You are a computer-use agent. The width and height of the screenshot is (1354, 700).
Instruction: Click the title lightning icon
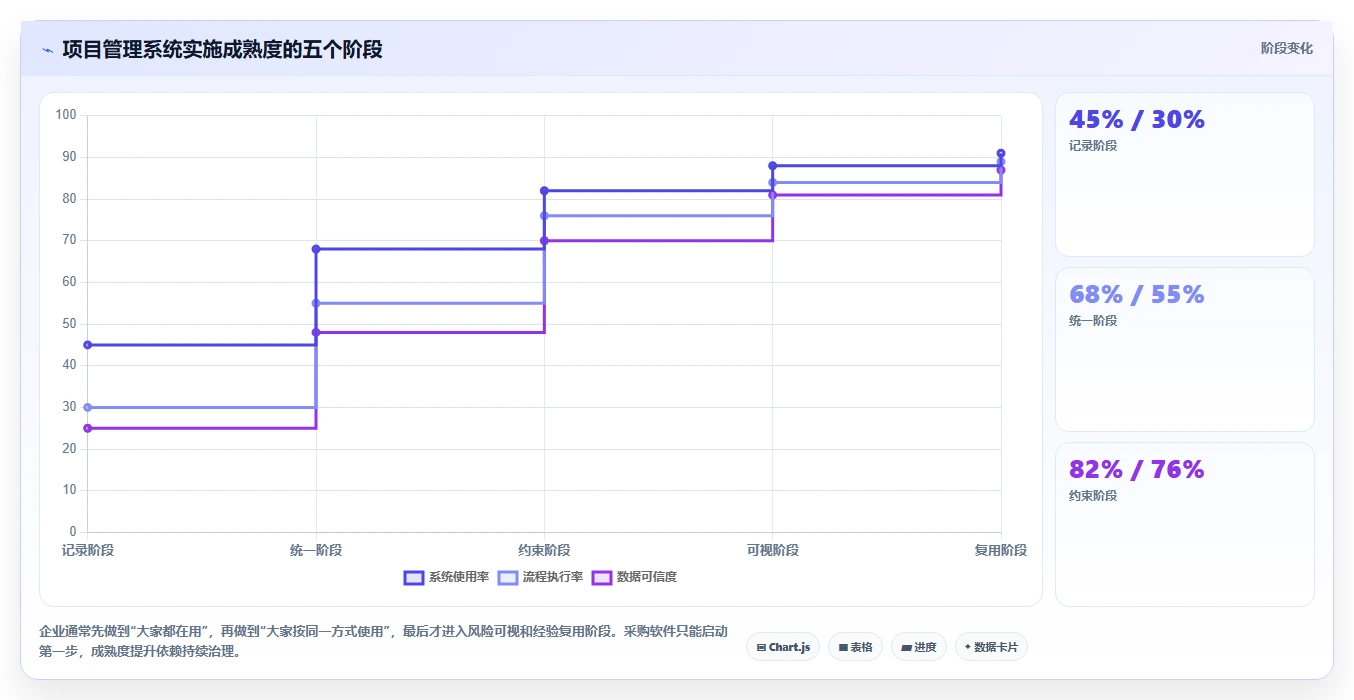[x=47, y=50]
